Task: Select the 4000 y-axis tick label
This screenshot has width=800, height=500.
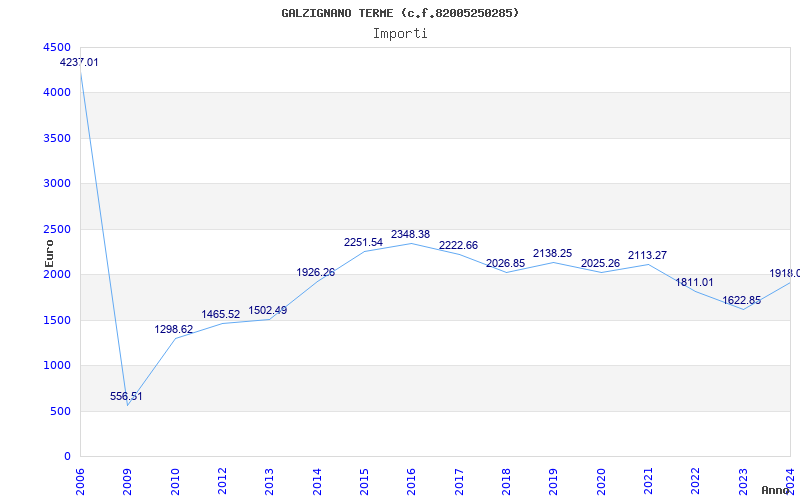Action: [57, 92]
